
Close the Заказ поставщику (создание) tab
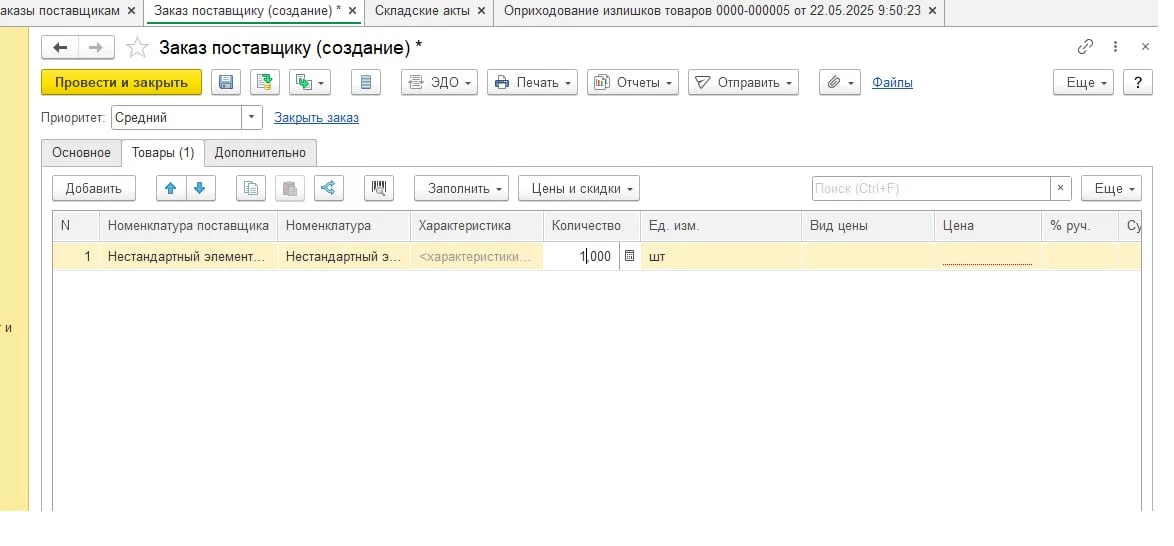point(353,10)
